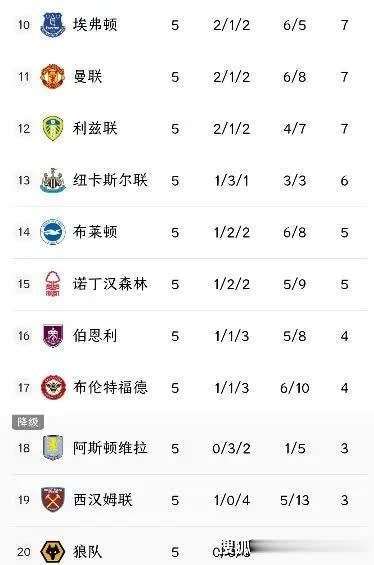Click the West Ham hammers crest
374x565 pixels.
click(x=53, y=500)
